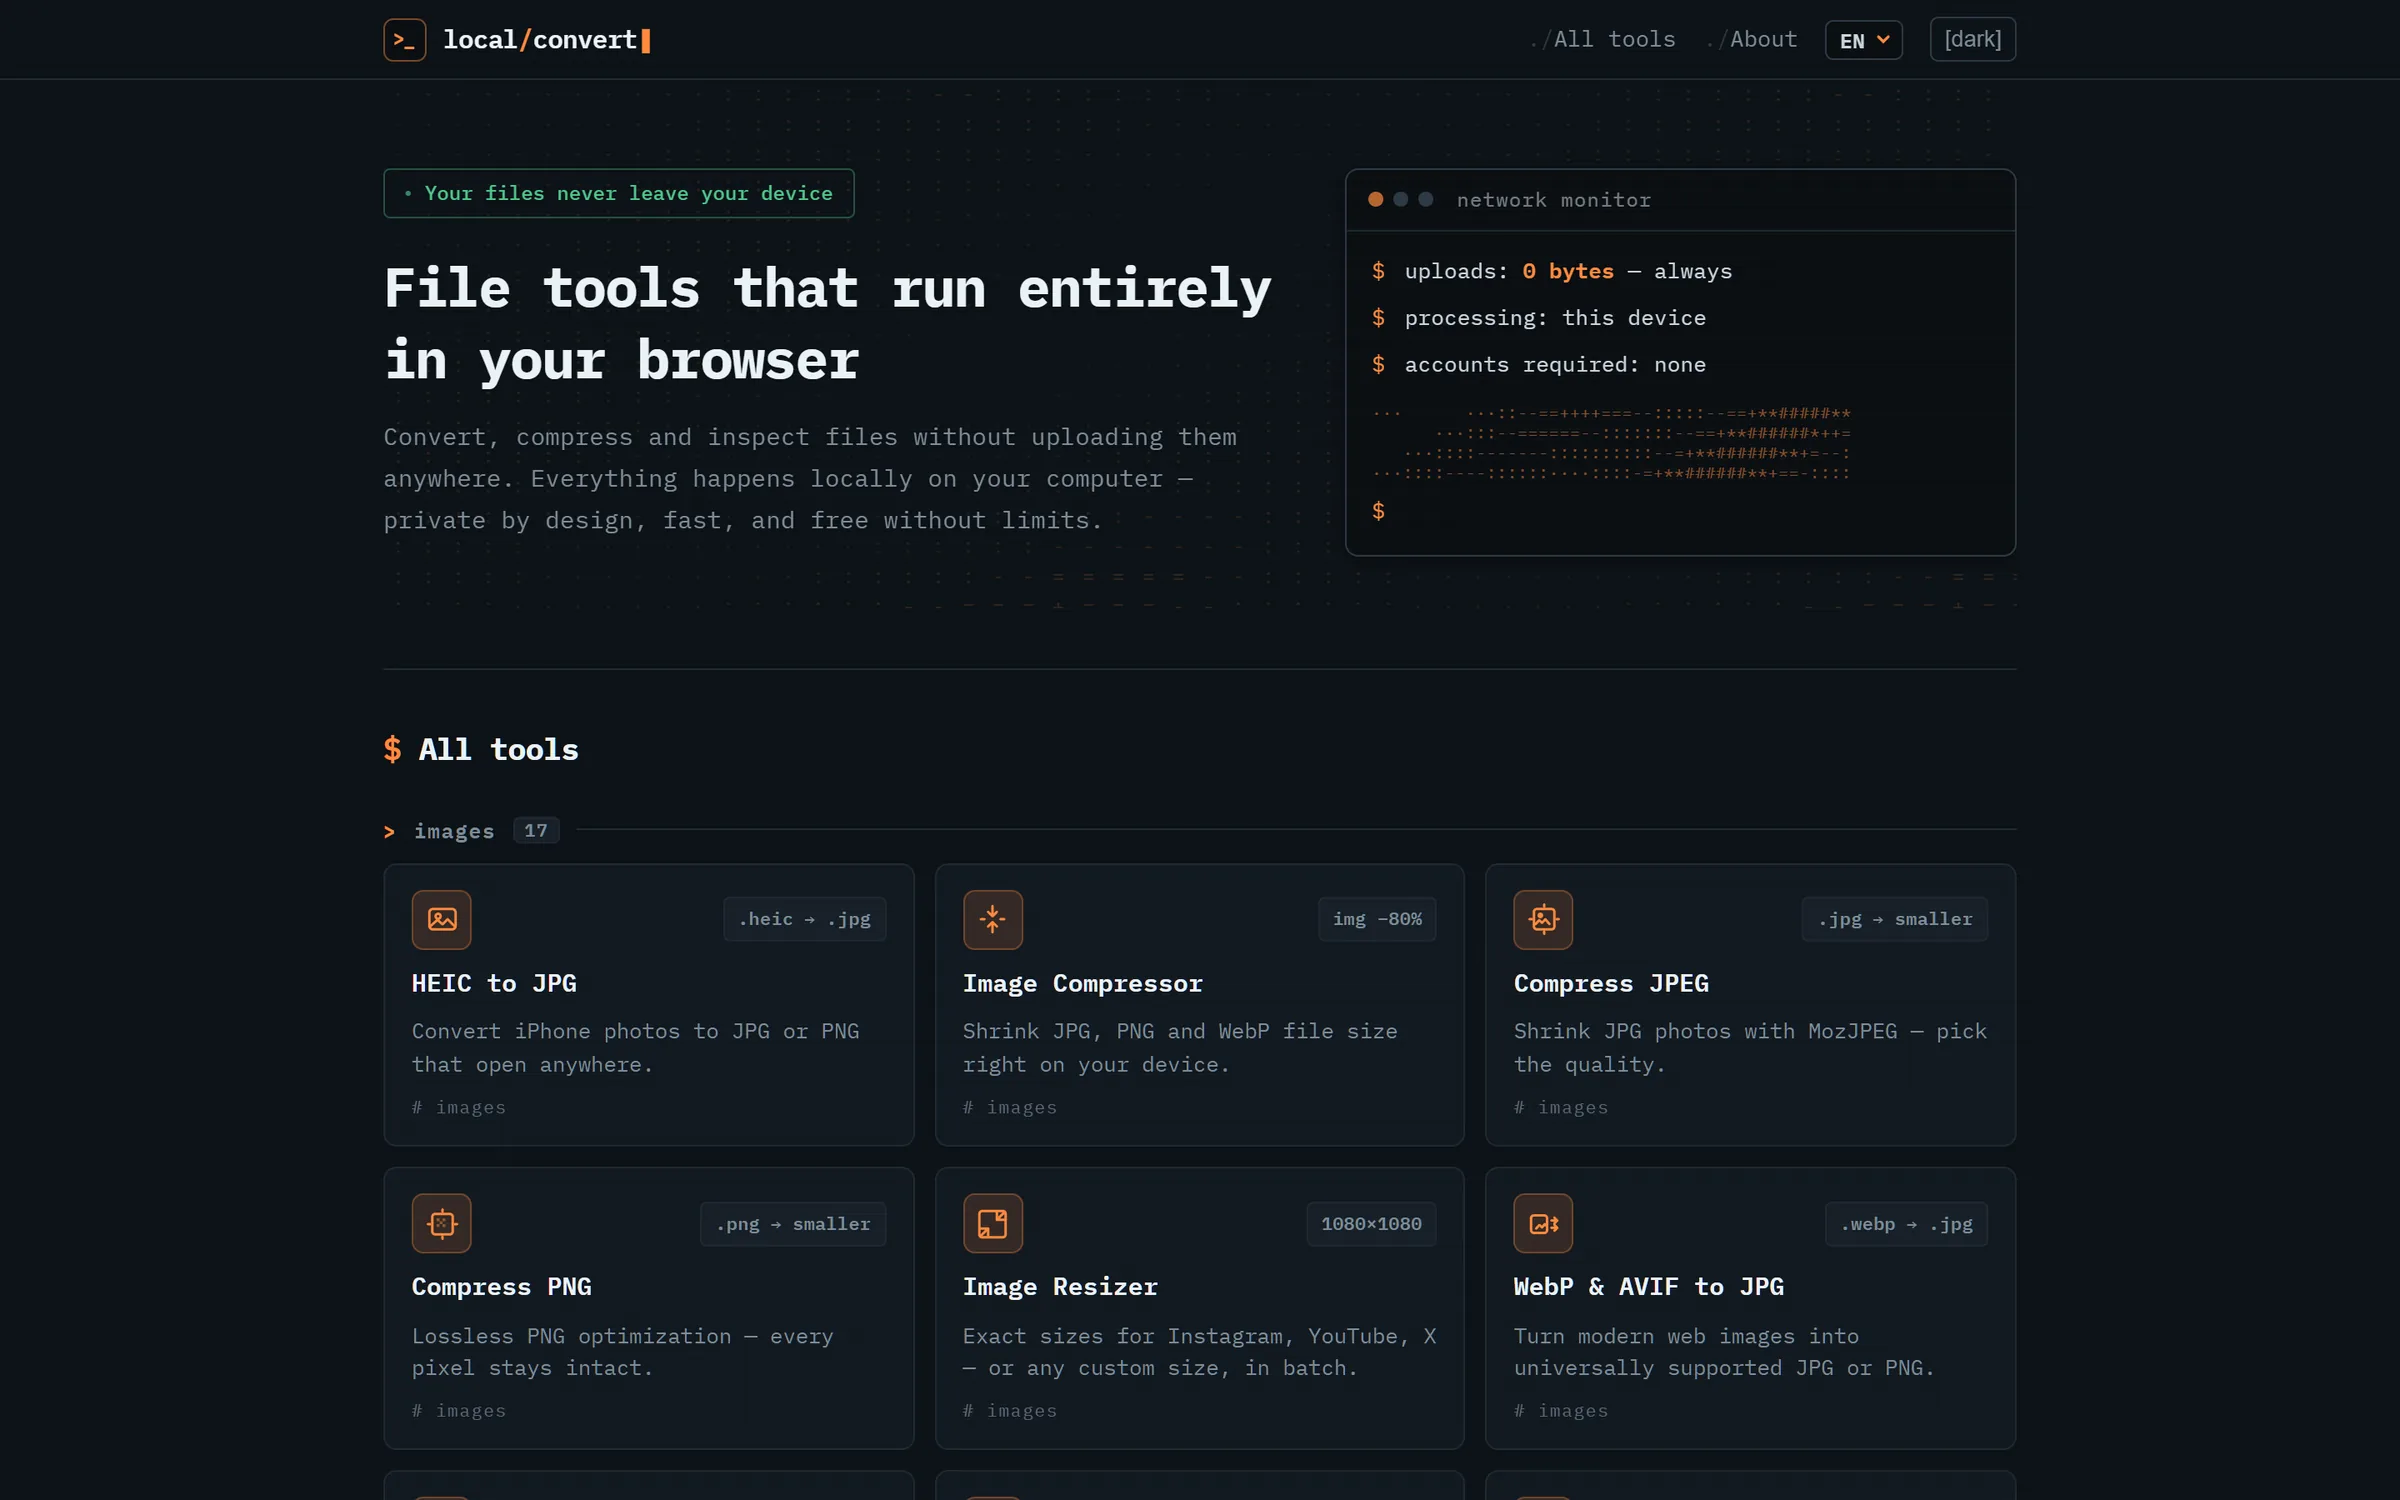The height and width of the screenshot is (1500, 2400).
Task: Click the images count badge 17
Action: click(x=536, y=830)
